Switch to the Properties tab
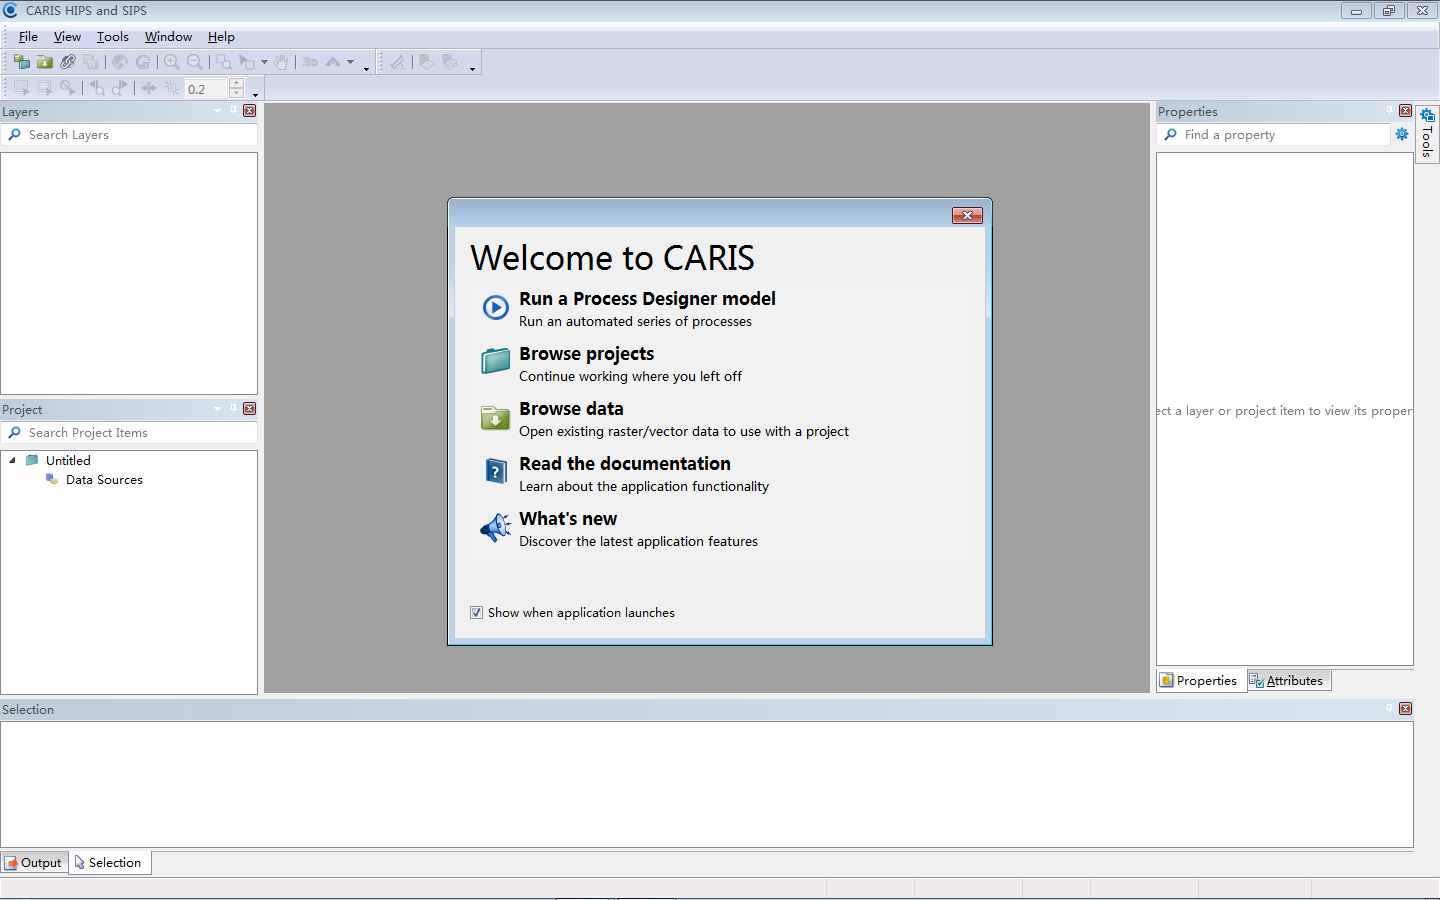 1201,680
